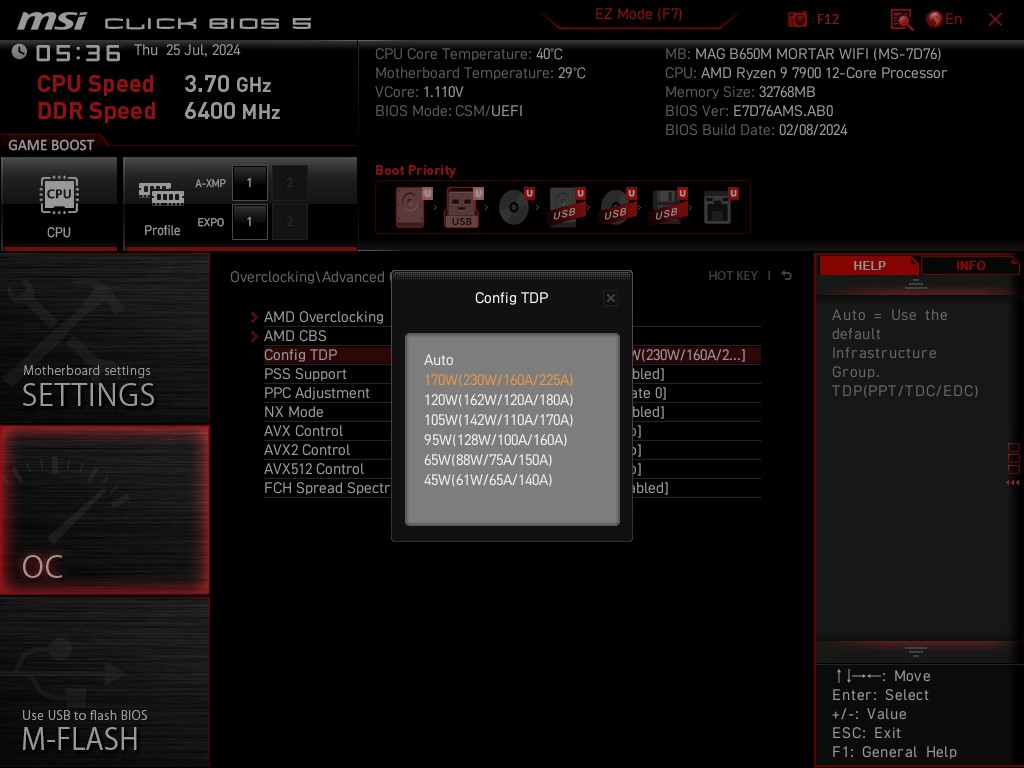Switch to the HELP tab
This screenshot has width=1024, height=768.
(869, 265)
